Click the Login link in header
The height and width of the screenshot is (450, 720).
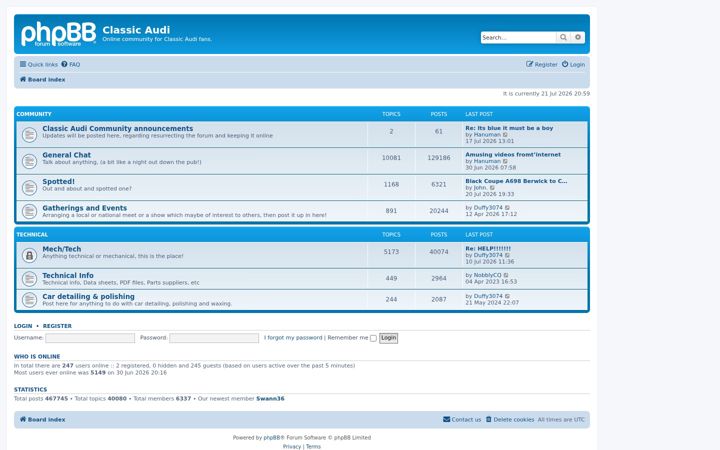[574, 64]
